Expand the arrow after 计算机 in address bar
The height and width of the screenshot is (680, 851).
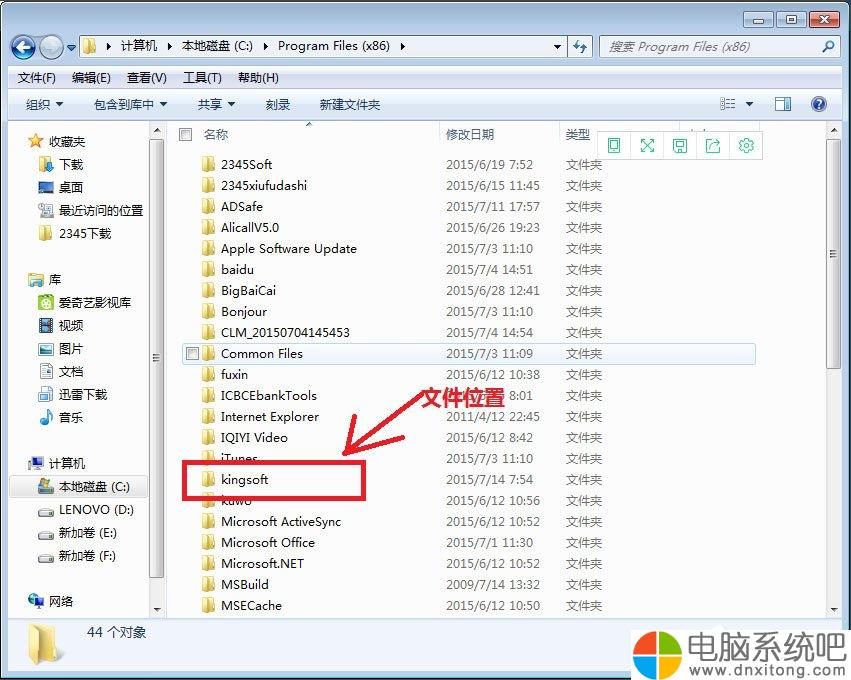[x=170, y=47]
